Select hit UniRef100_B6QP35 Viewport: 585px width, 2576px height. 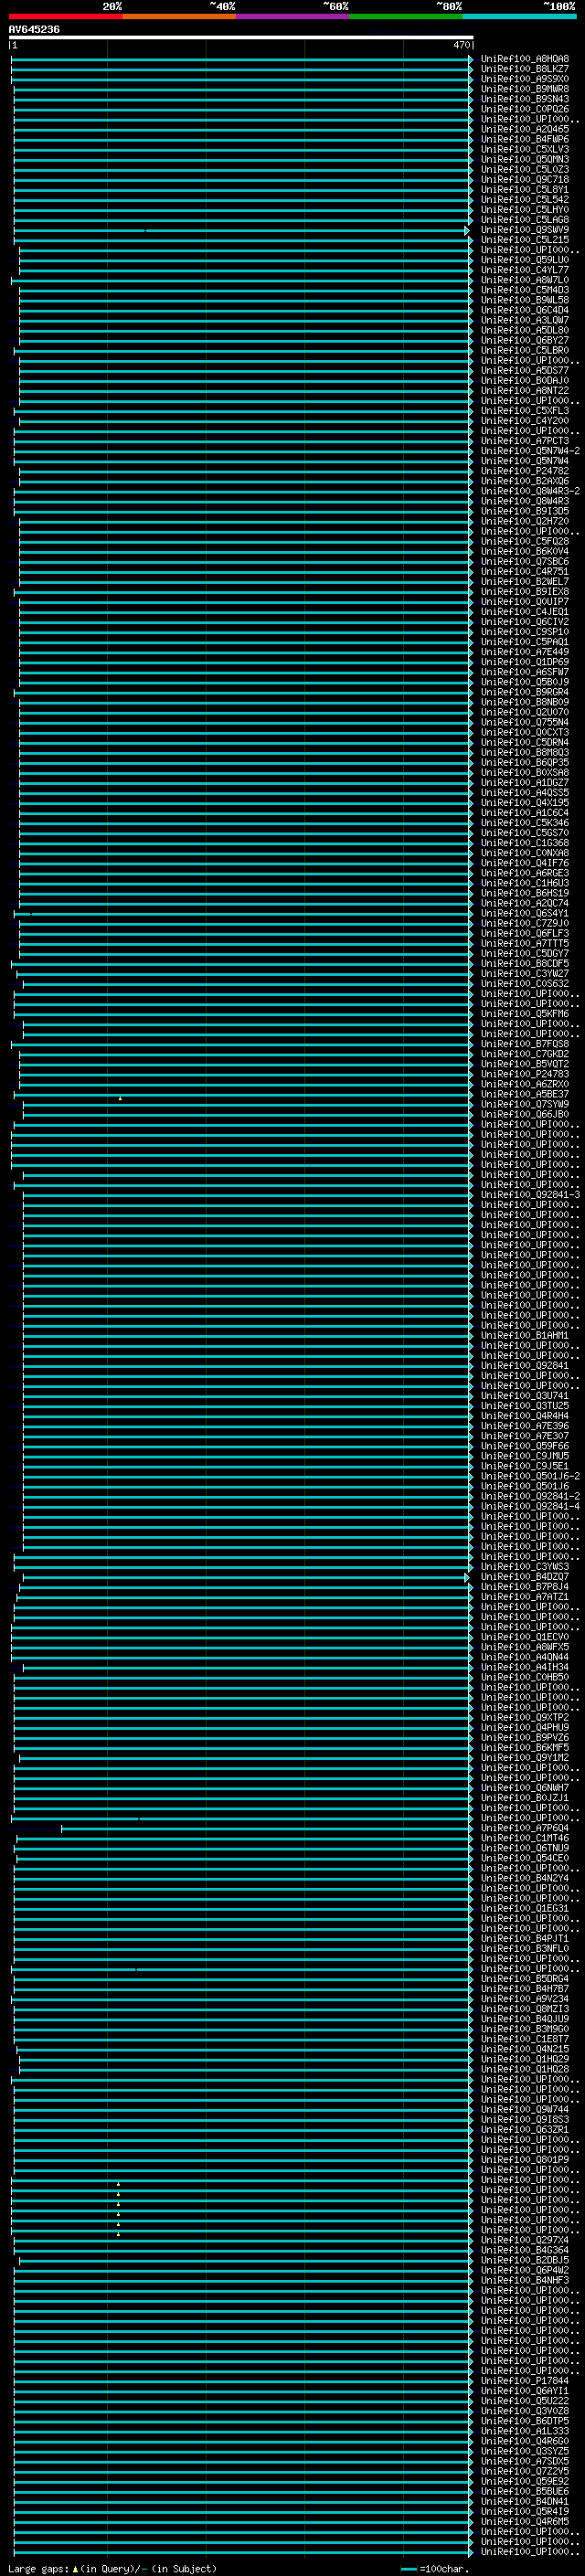(525, 762)
